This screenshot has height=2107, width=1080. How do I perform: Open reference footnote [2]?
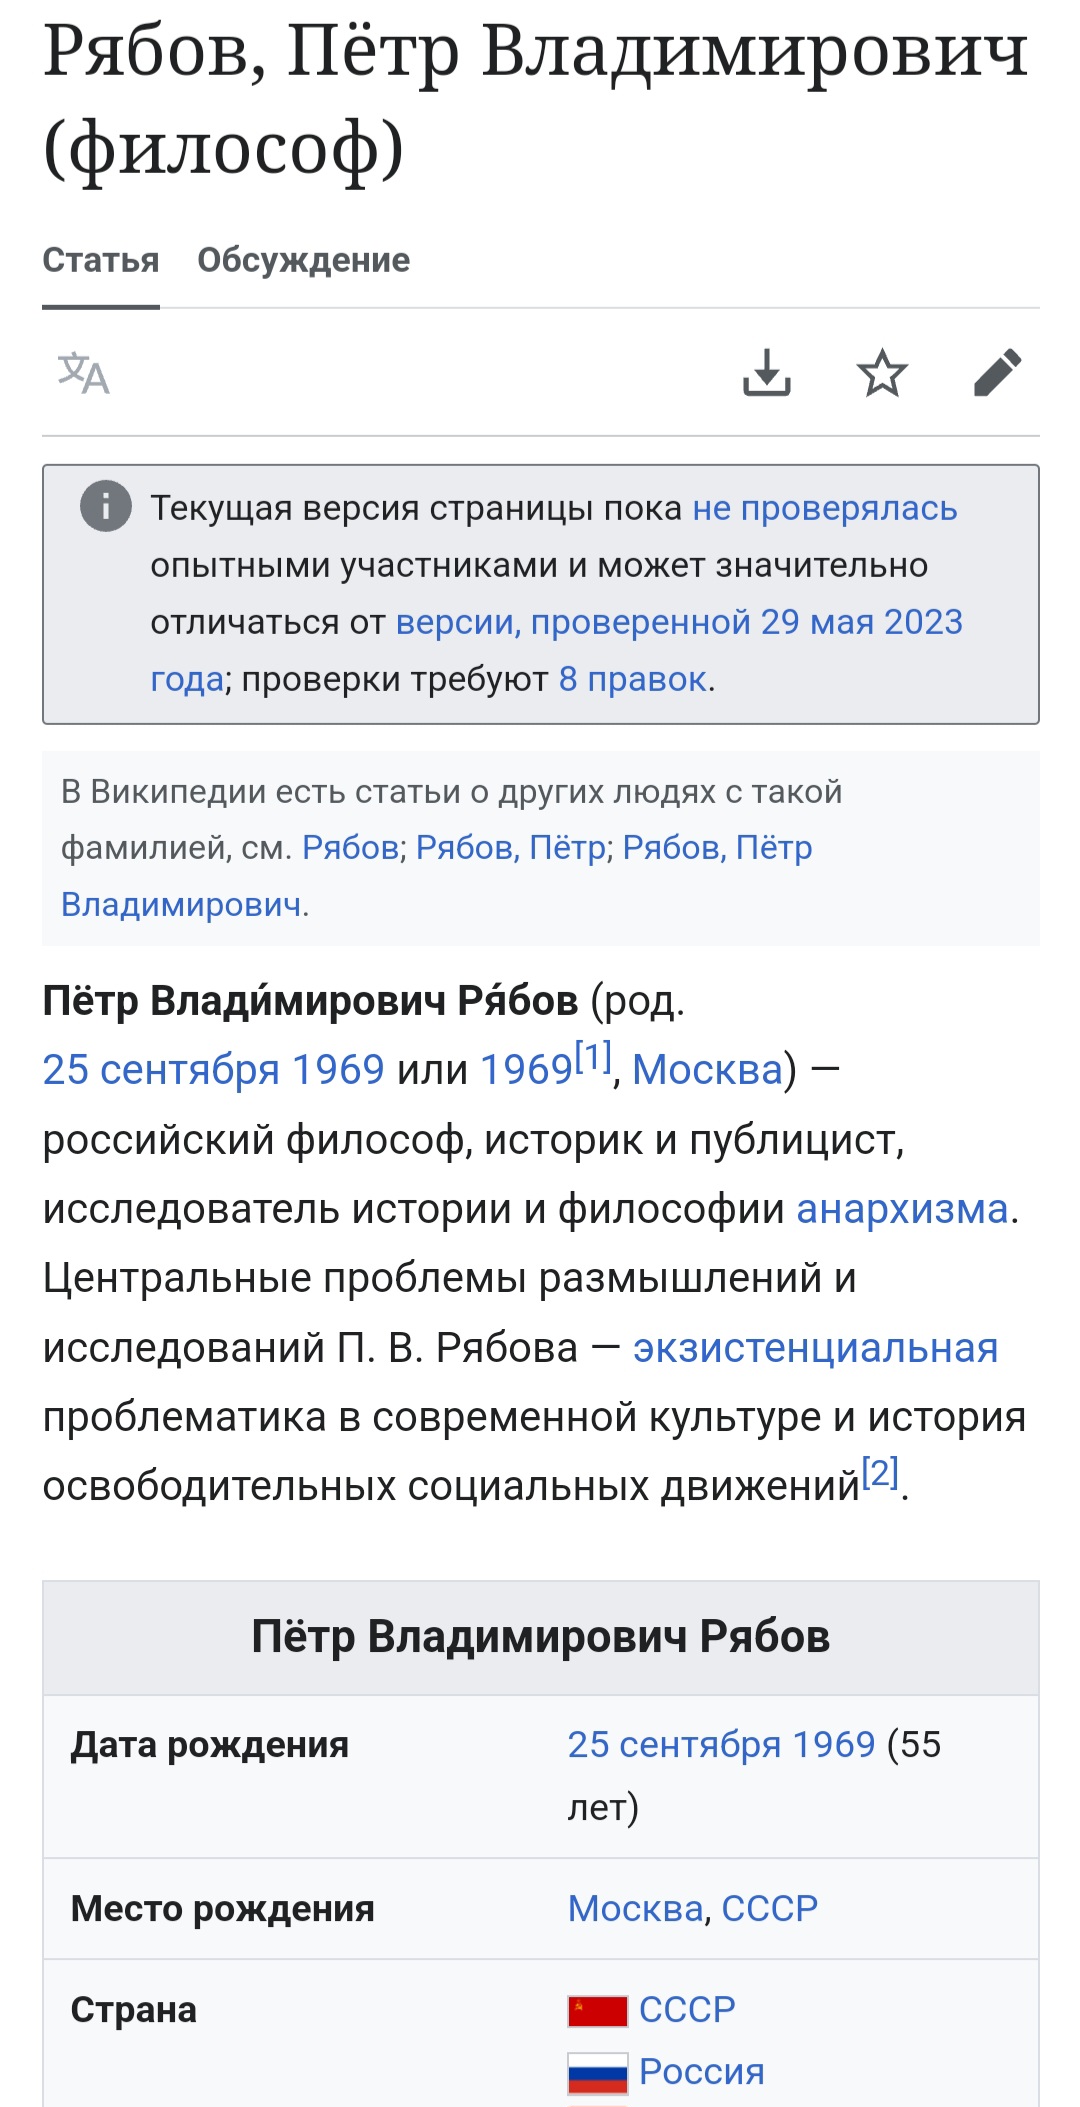tap(880, 1473)
